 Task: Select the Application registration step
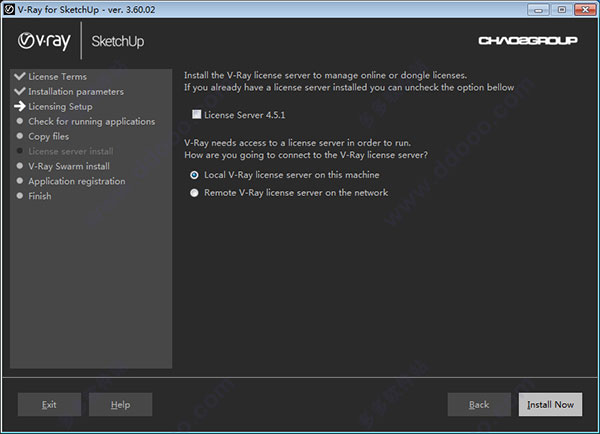point(77,181)
